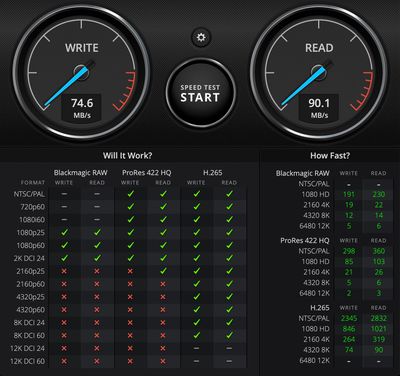Click Blackmagic RAW 1080 HD write value 191
The height and width of the screenshot is (376, 400).
click(x=349, y=194)
